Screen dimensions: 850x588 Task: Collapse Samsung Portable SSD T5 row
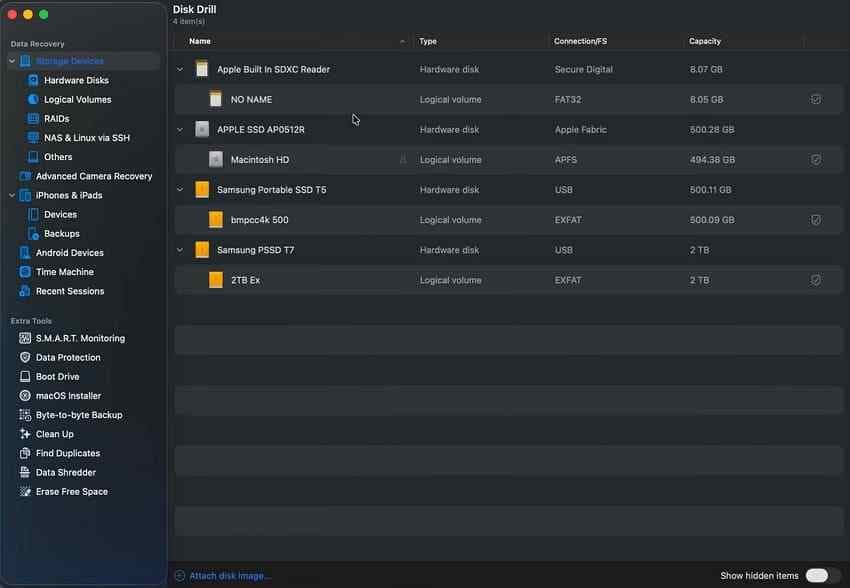point(180,190)
